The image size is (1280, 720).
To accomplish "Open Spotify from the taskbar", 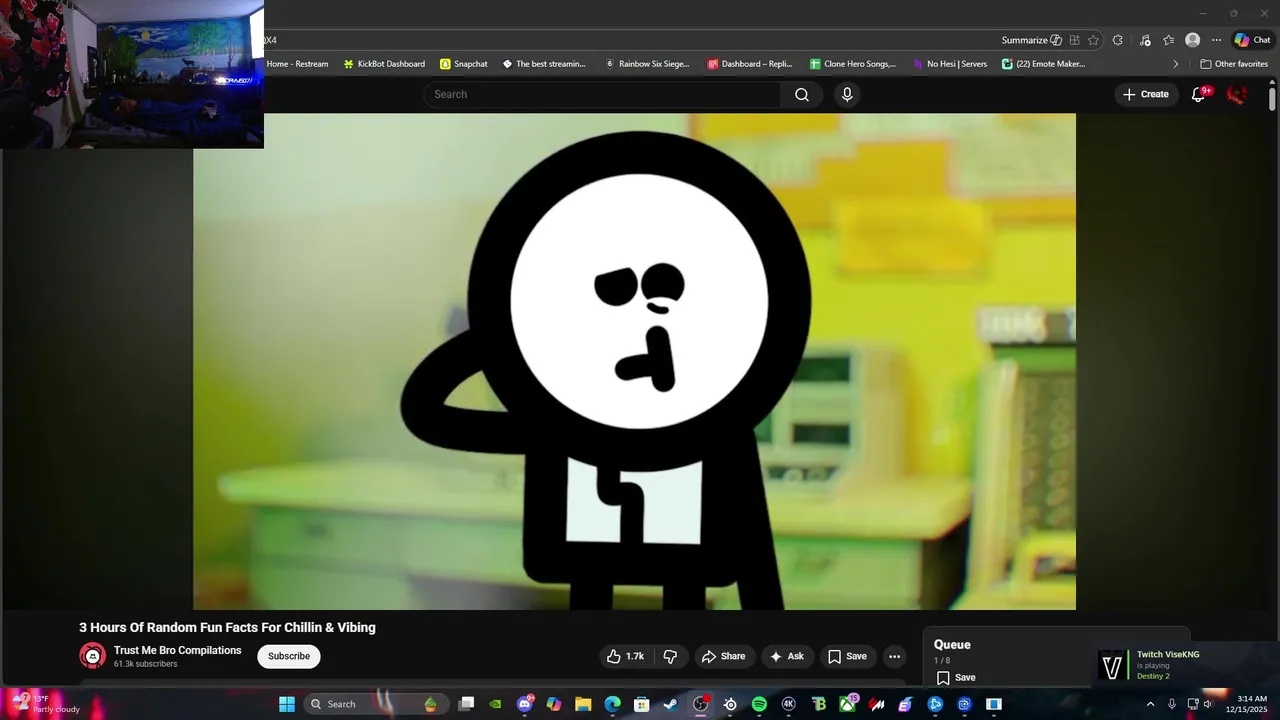I will coord(759,704).
